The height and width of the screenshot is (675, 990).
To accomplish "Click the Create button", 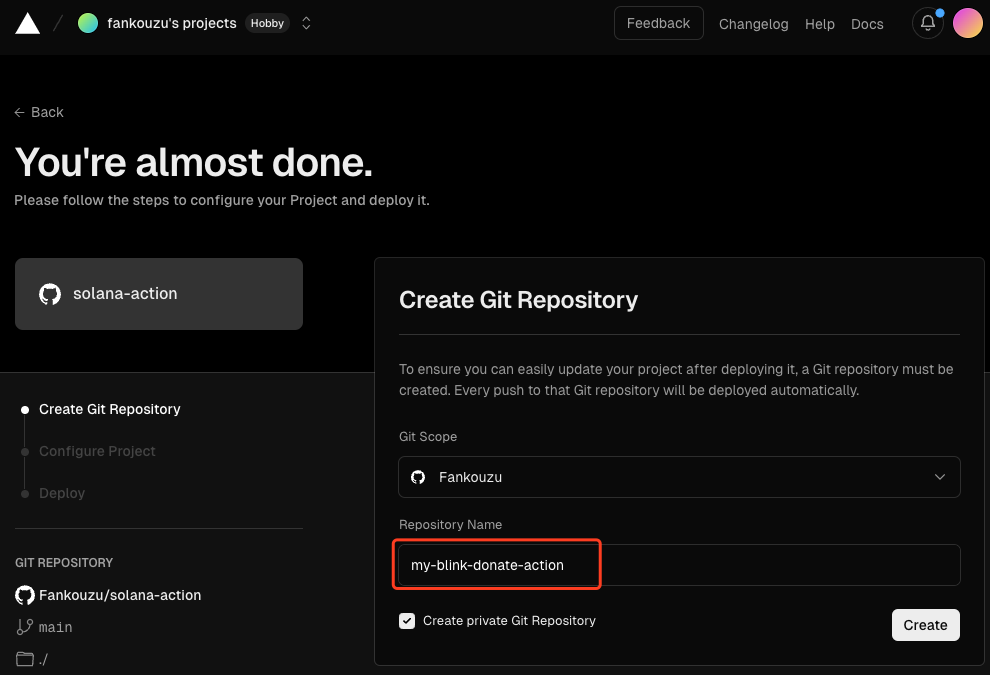I will pyautogui.click(x=926, y=625).
